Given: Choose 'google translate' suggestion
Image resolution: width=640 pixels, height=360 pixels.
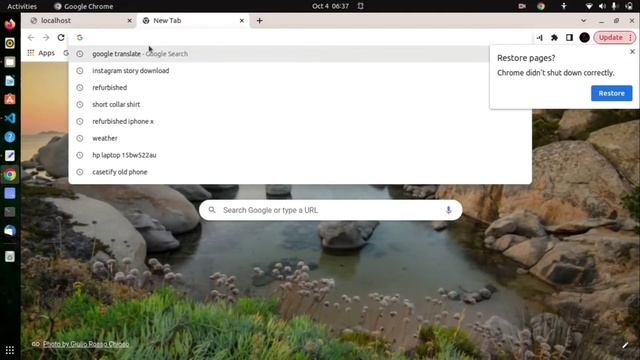Looking at the screenshot, I should tap(300, 53).
